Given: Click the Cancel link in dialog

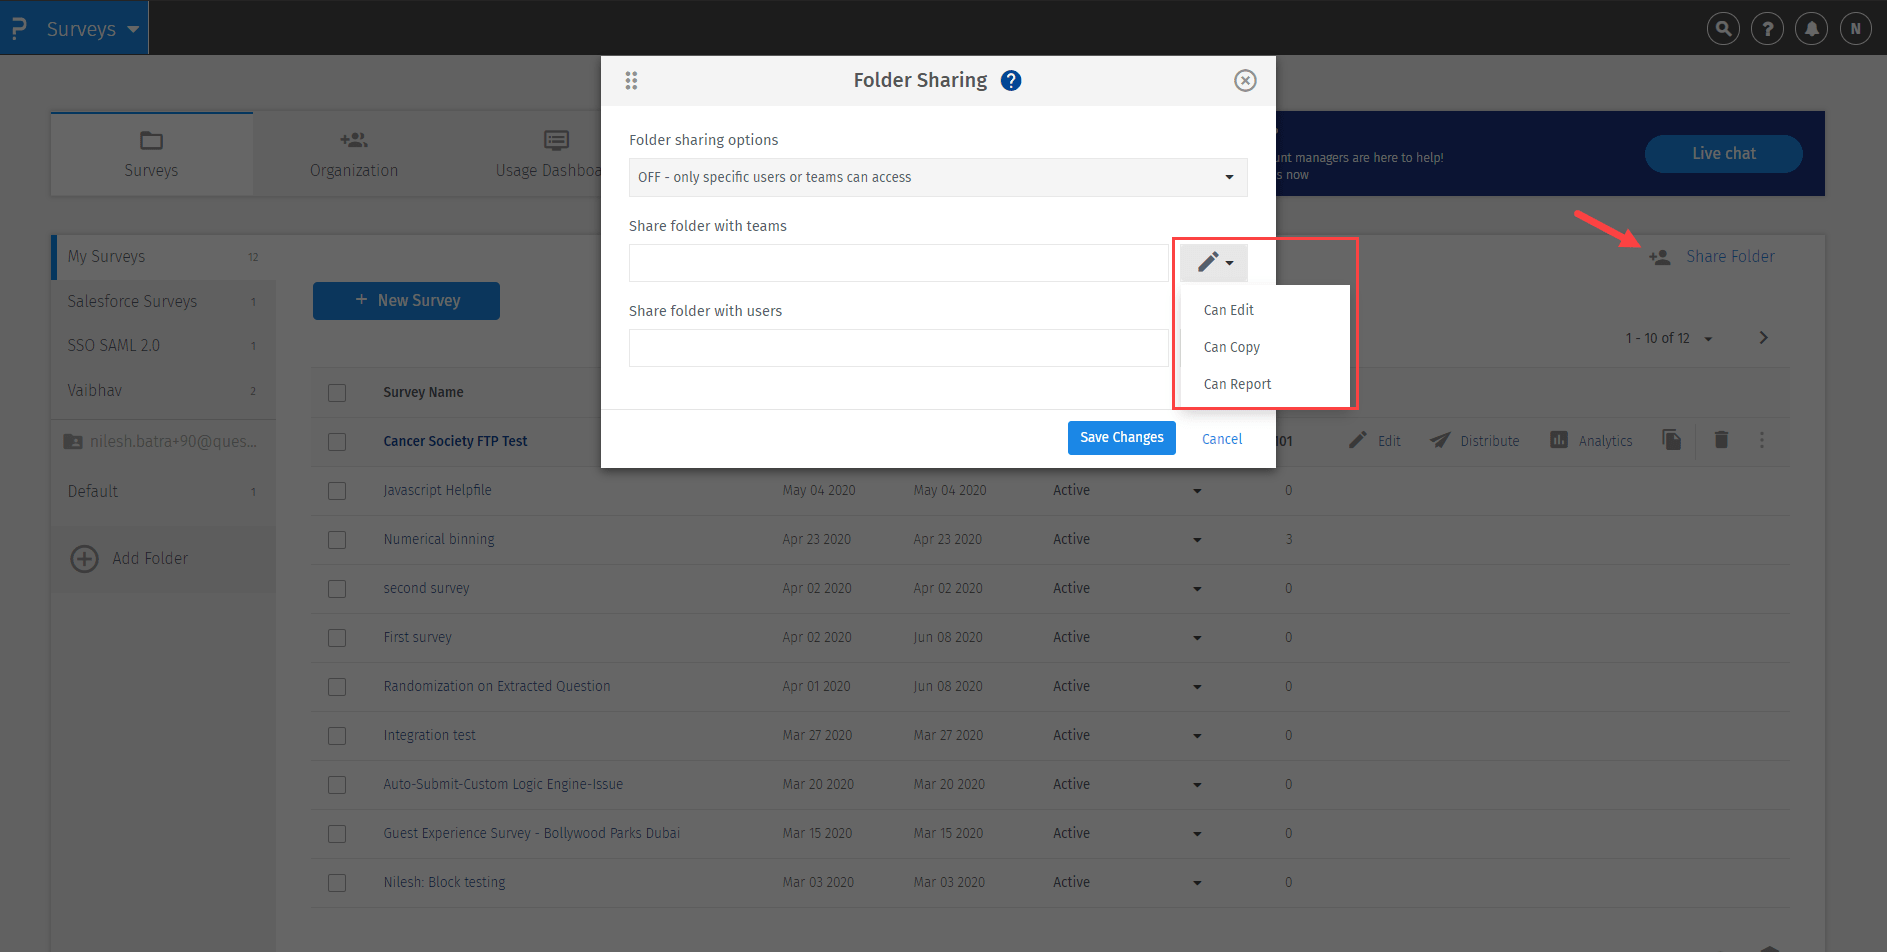Looking at the screenshot, I should [x=1221, y=439].
